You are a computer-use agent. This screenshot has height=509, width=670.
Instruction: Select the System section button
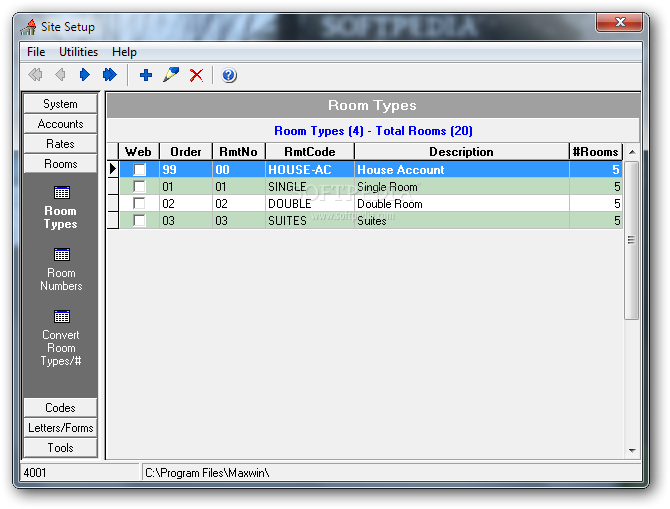(60, 104)
